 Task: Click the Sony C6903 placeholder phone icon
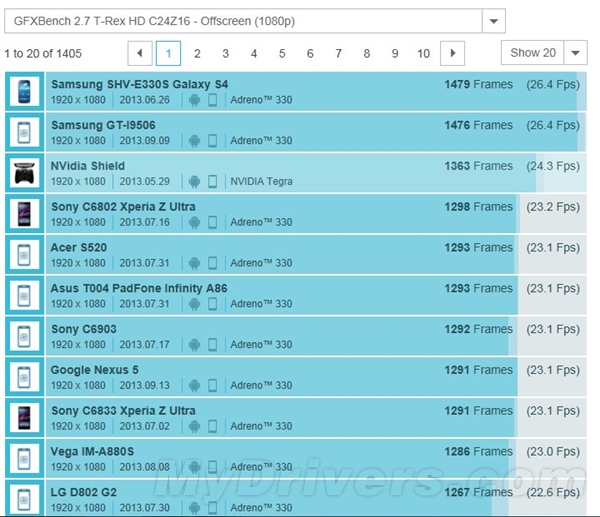(x=24, y=336)
